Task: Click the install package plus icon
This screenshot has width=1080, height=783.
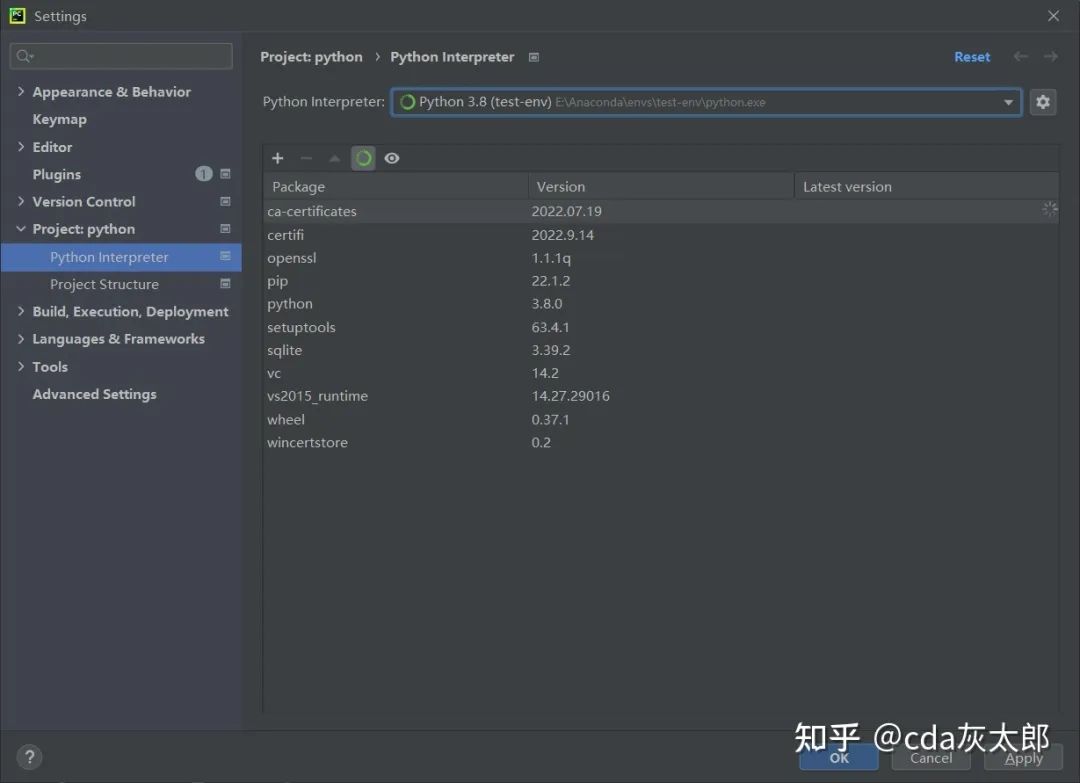Action: click(x=278, y=158)
